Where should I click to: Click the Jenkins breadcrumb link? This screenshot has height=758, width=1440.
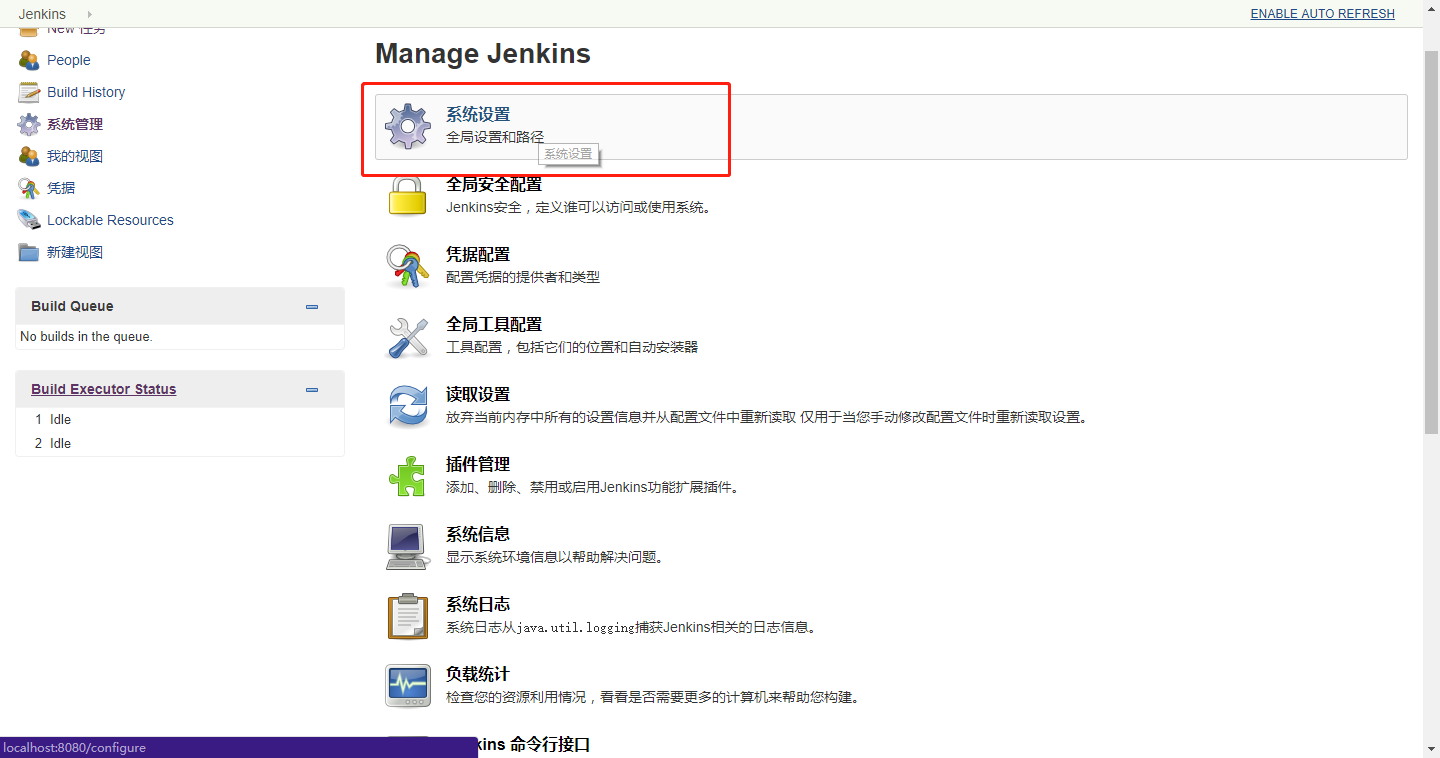coord(42,14)
